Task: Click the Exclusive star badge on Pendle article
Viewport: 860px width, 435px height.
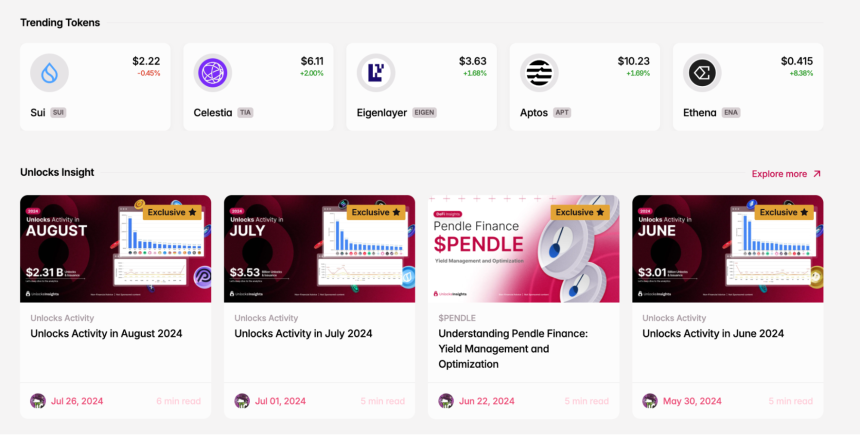Action: pos(580,212)
